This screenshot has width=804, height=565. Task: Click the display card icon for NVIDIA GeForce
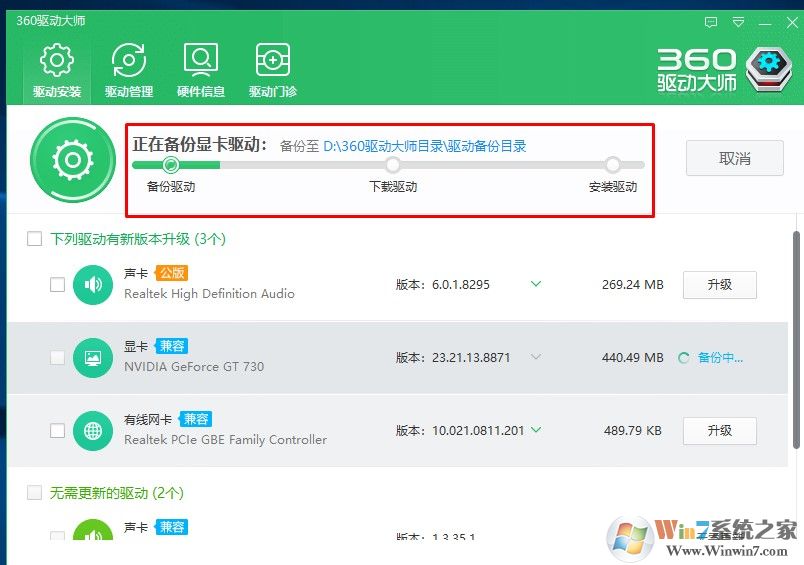(93, 358)
